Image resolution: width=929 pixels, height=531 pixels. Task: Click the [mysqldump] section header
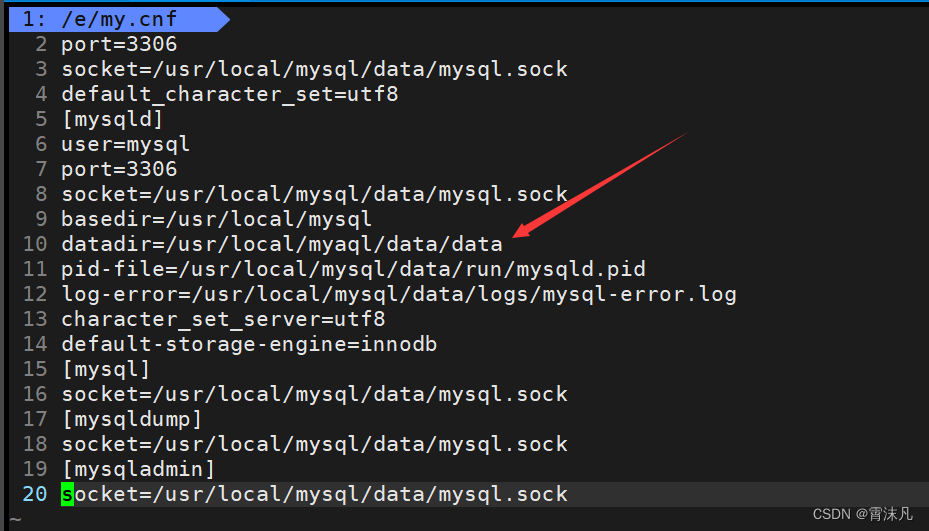point(131,419)
